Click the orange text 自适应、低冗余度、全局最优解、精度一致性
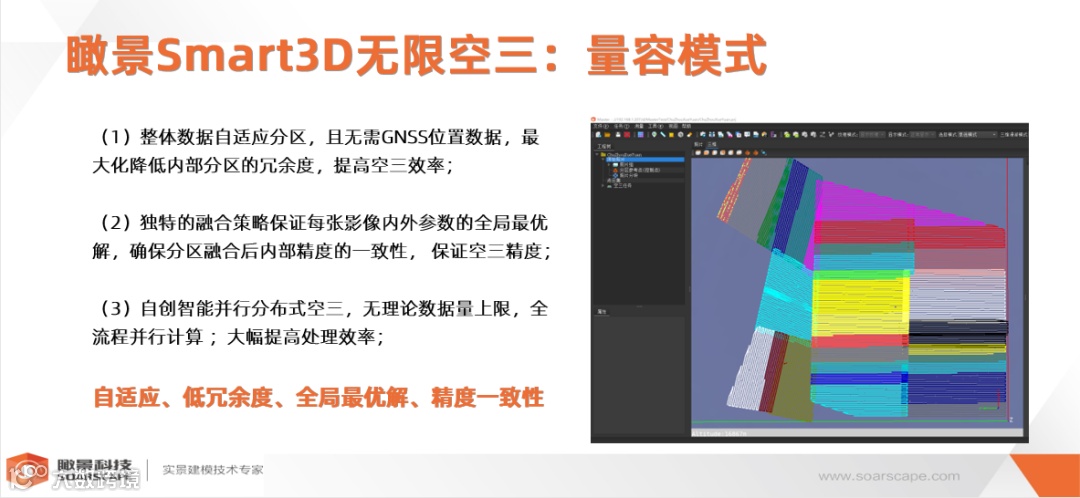Image resolution: width=1080 pixels, height=498 pixels. tap(318, 397)
